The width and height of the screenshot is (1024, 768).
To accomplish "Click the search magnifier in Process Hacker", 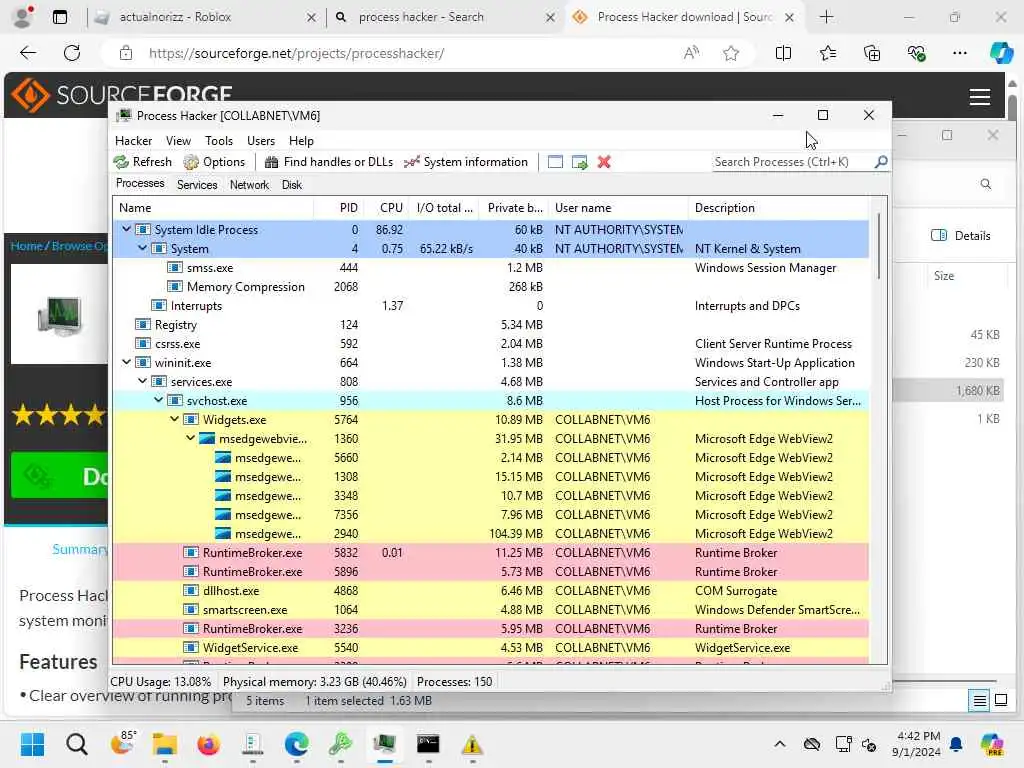I will [x=881, y=161].
